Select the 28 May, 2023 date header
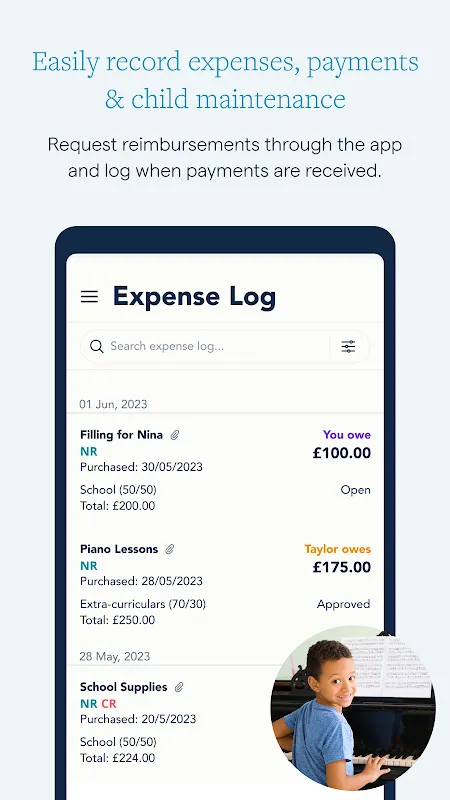This screenshot has height=800, width=450. pyautogui.click(x=115, y=656)
